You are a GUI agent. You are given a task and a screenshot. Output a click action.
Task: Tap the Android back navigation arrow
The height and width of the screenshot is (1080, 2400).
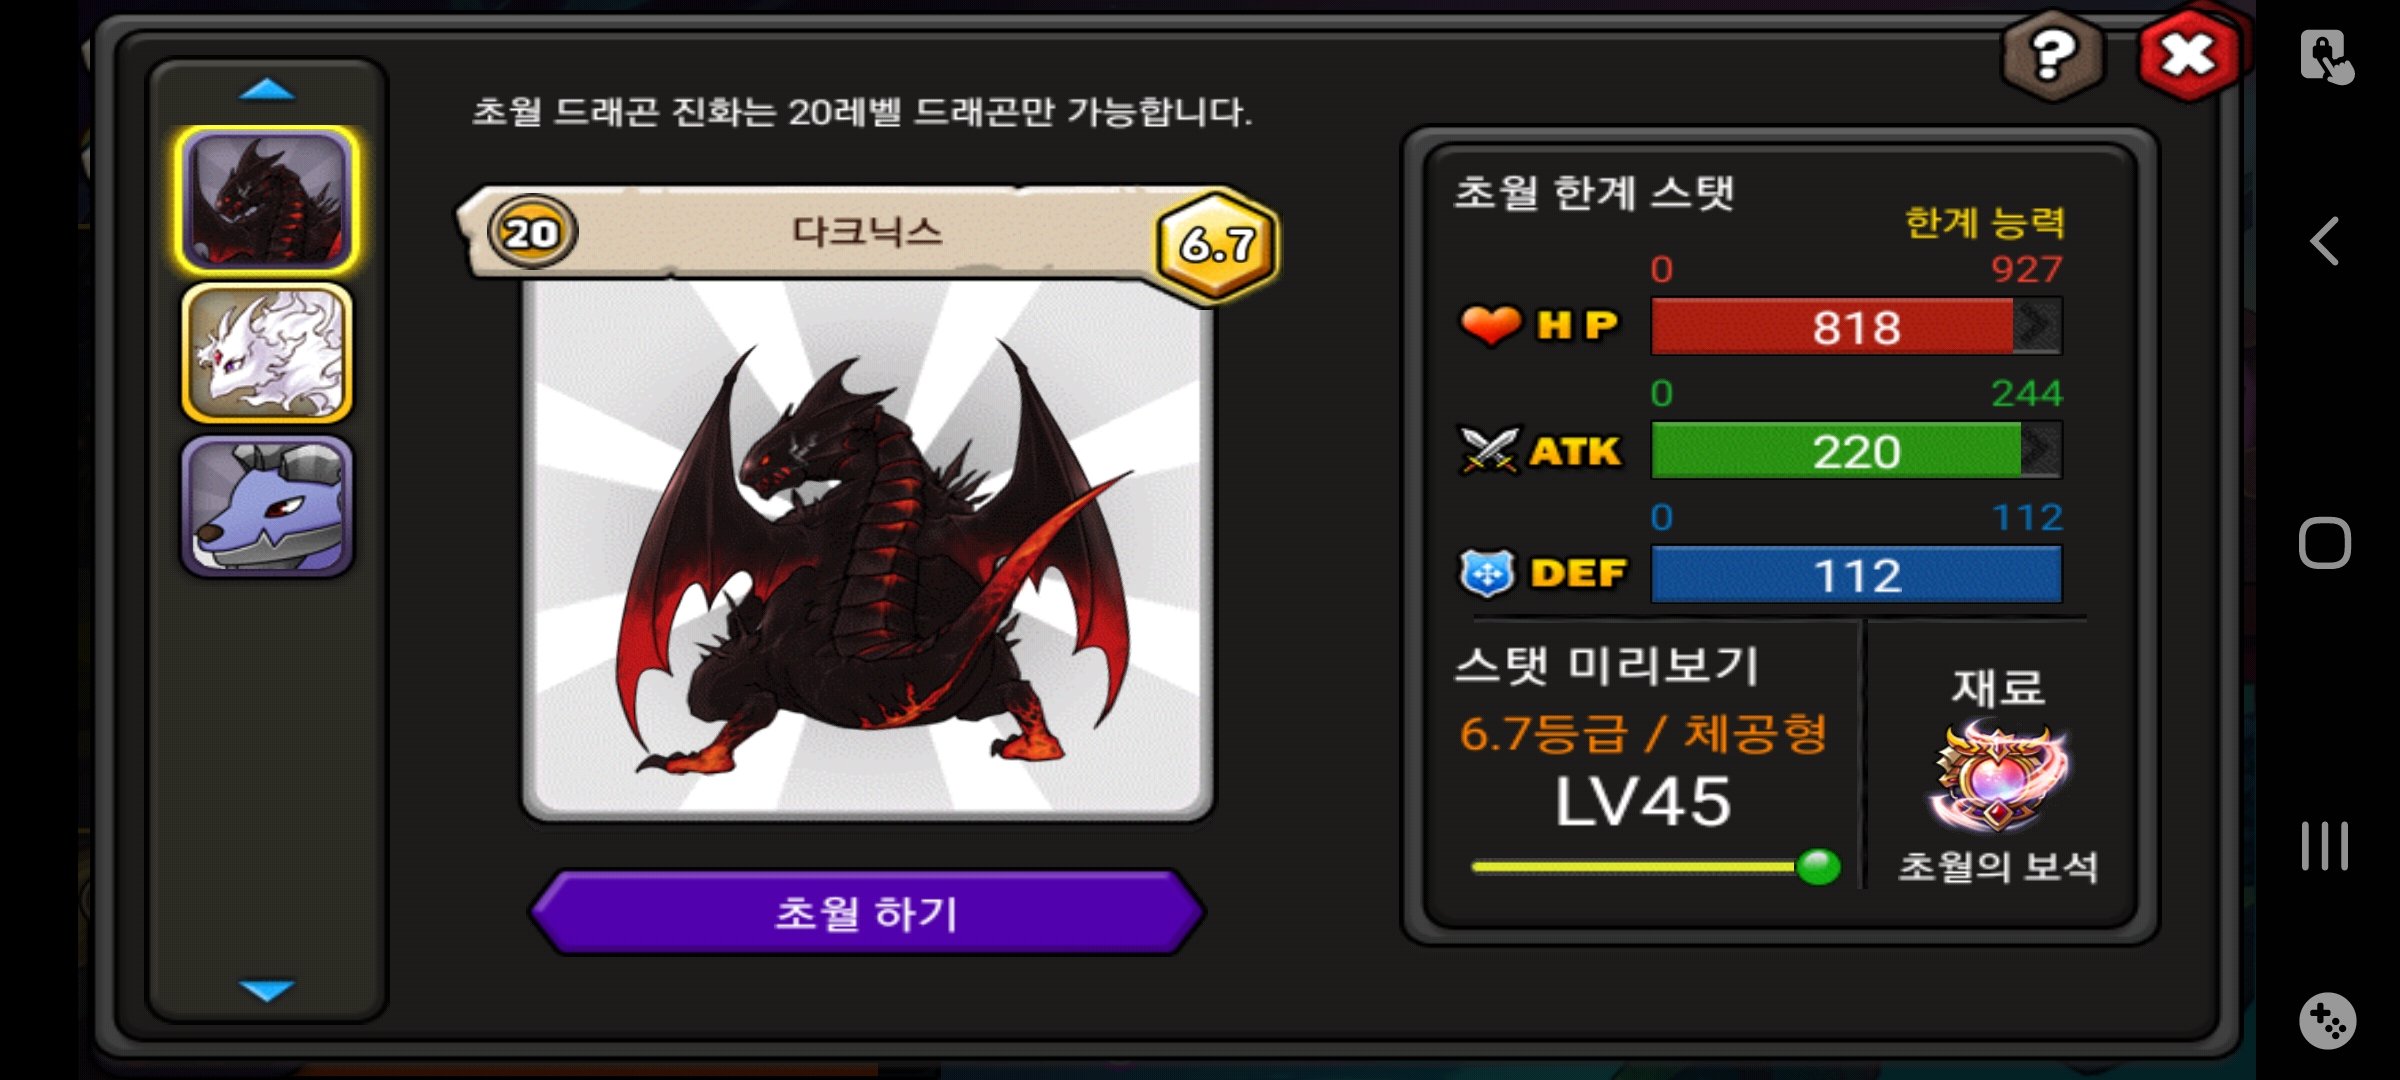[x=2325, y=241]
